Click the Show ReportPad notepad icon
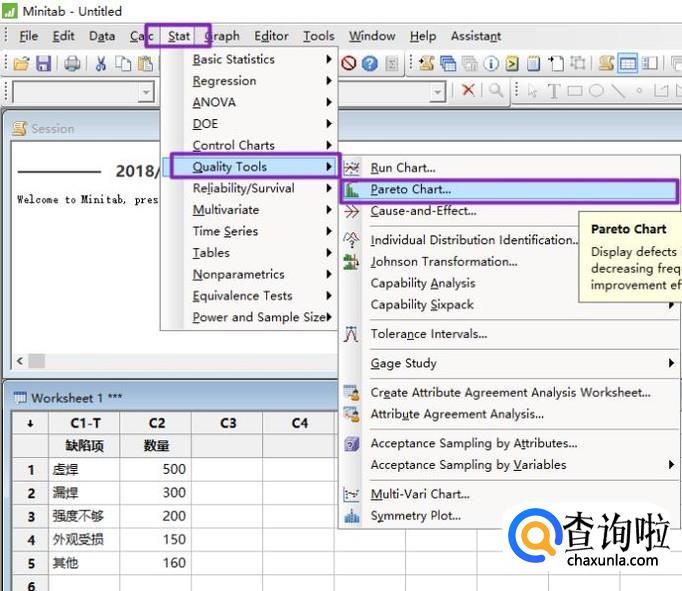The image size is (682, 591). [533, 63]
